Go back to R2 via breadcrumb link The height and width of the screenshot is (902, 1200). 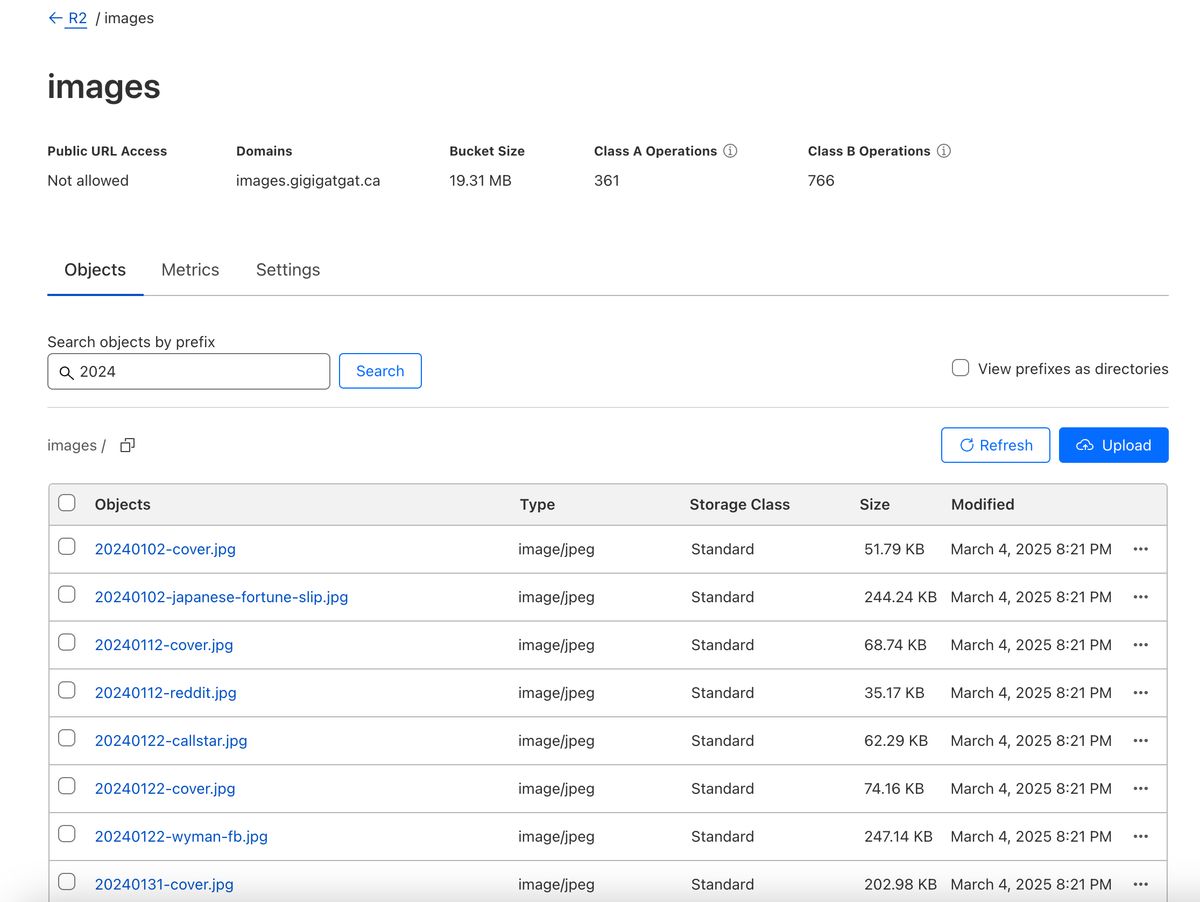tap(77, 18)
